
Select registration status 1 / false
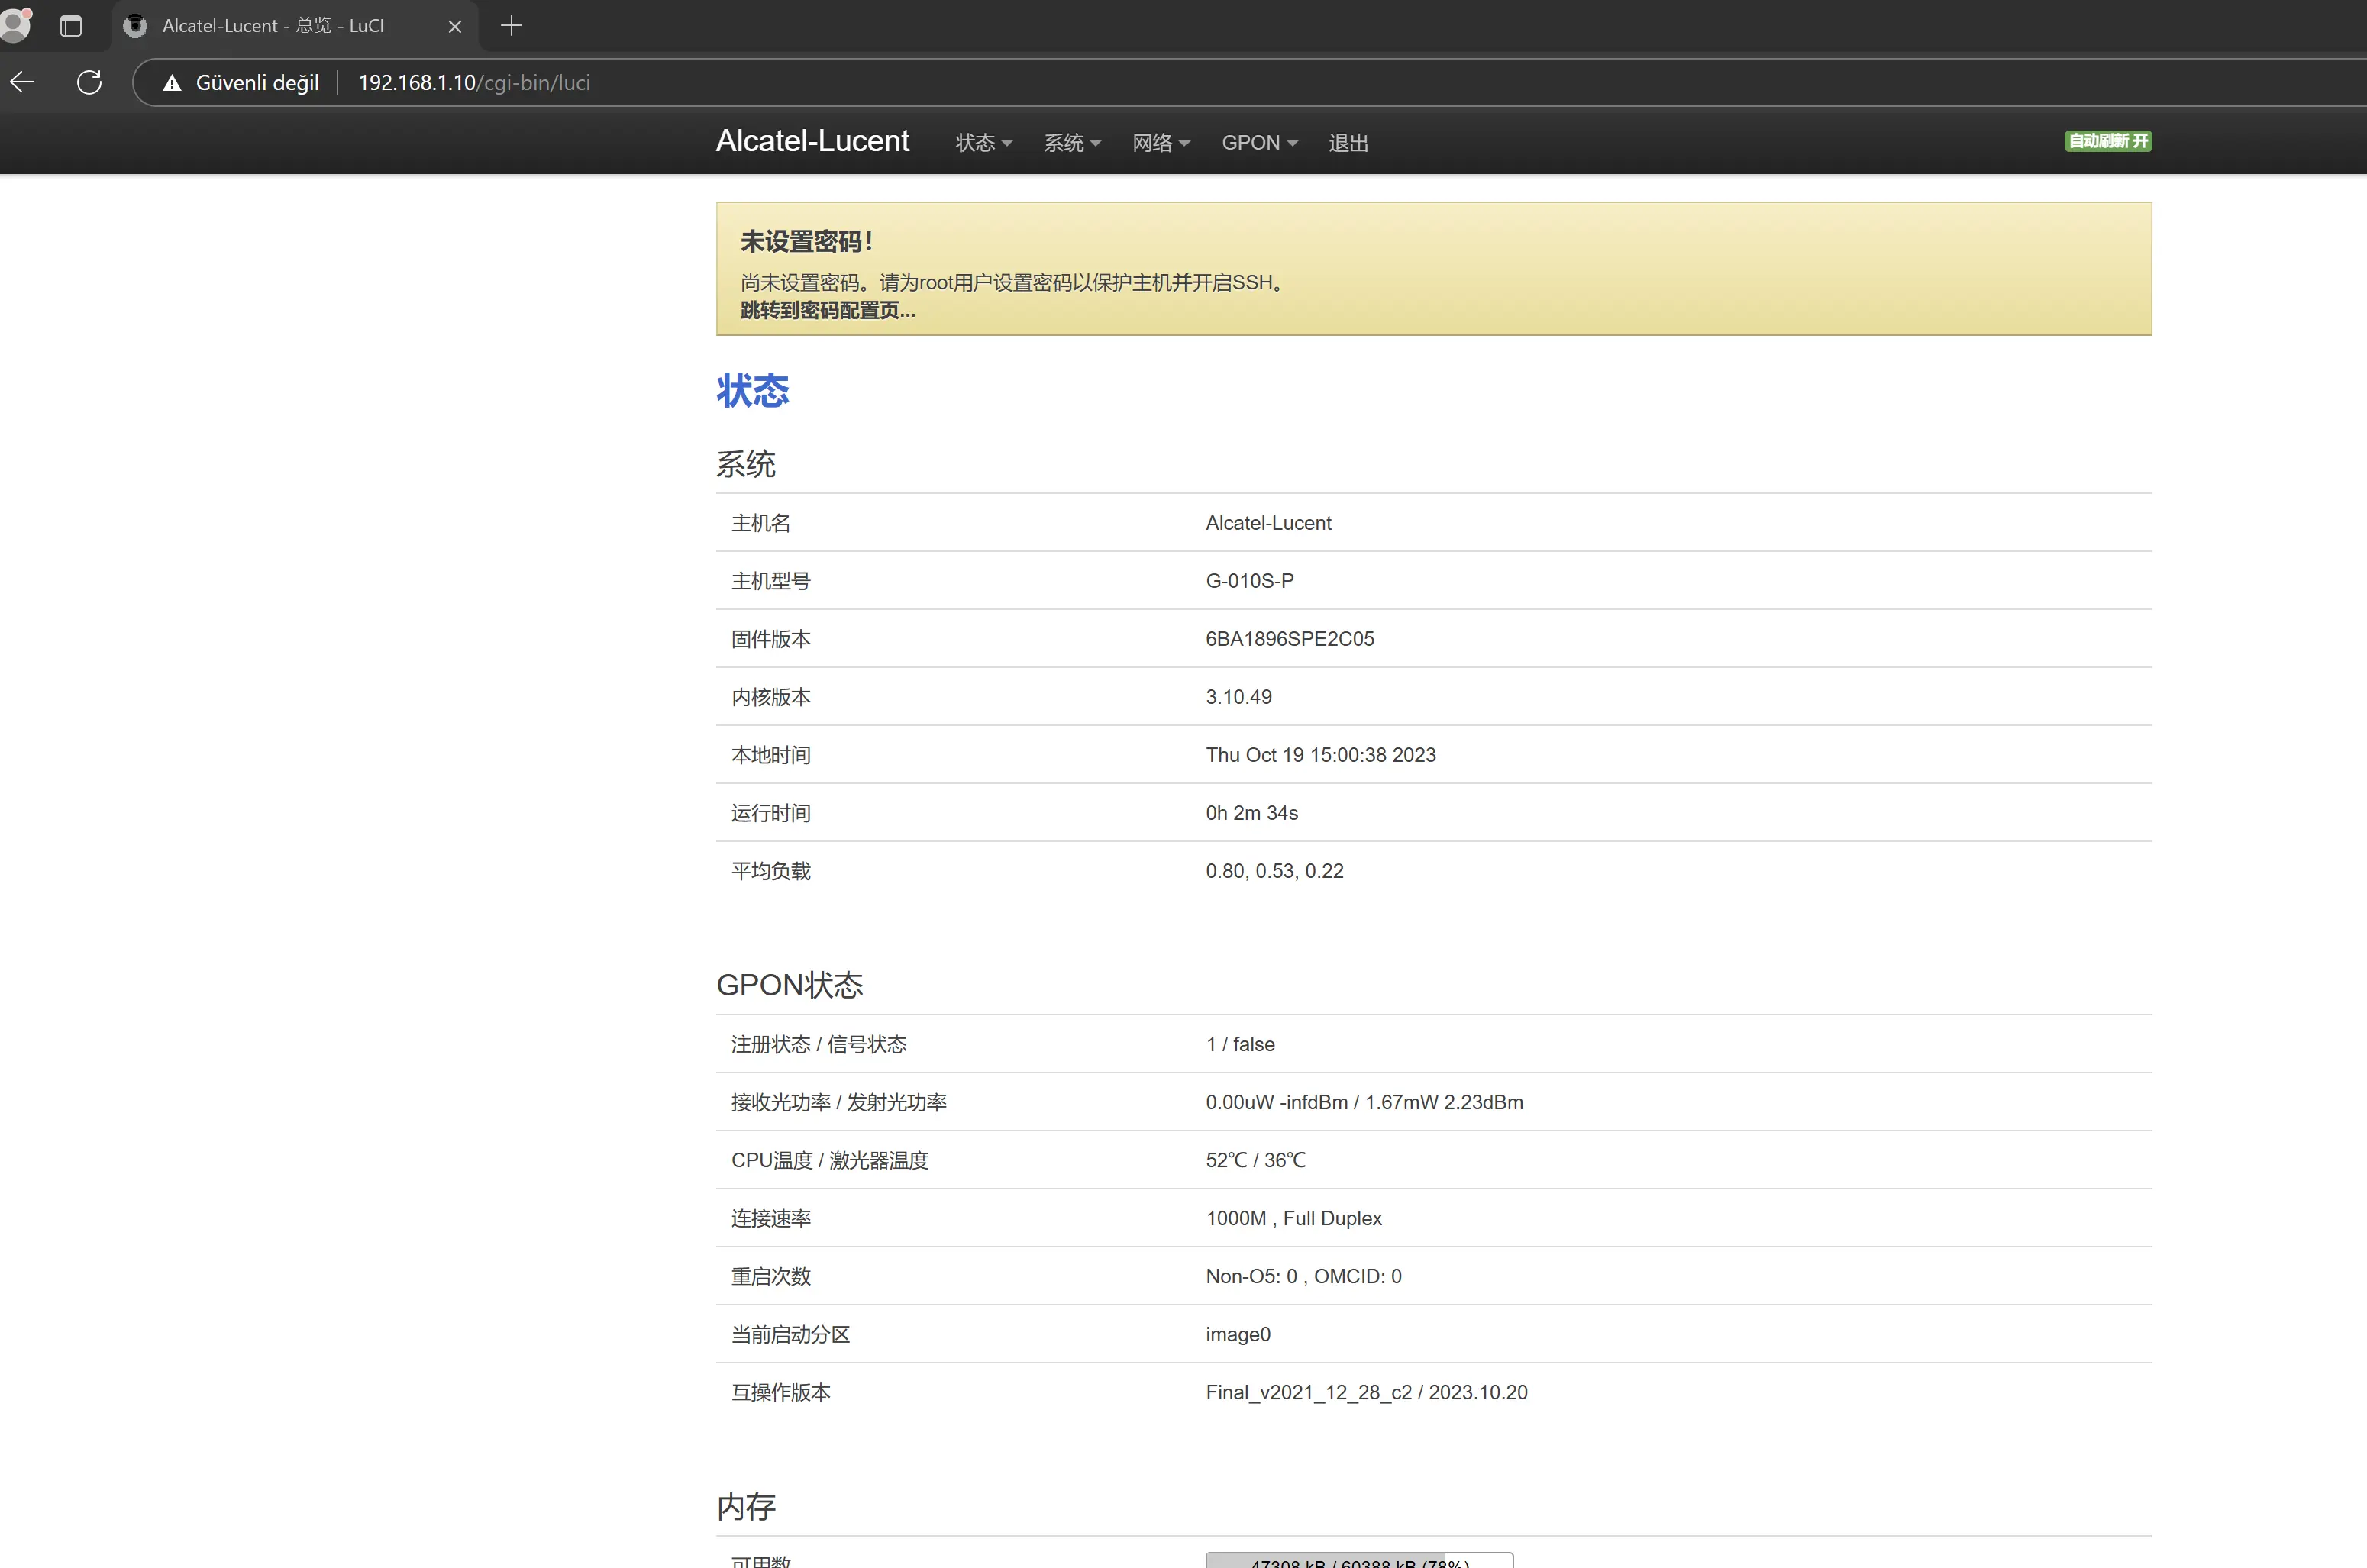point(1240,1044)
